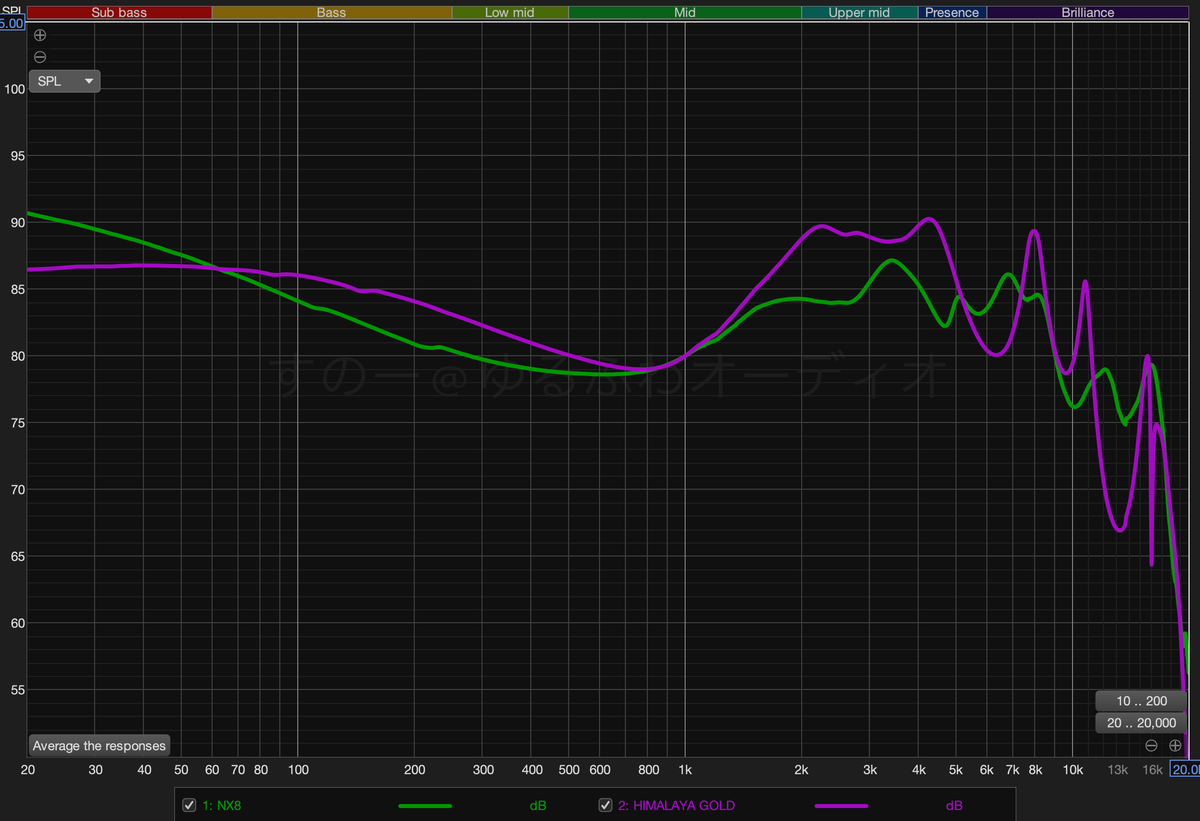Click the 200 label on the frequency axis
Viewport: 1200px width, 821px height.
pos(415,770)
